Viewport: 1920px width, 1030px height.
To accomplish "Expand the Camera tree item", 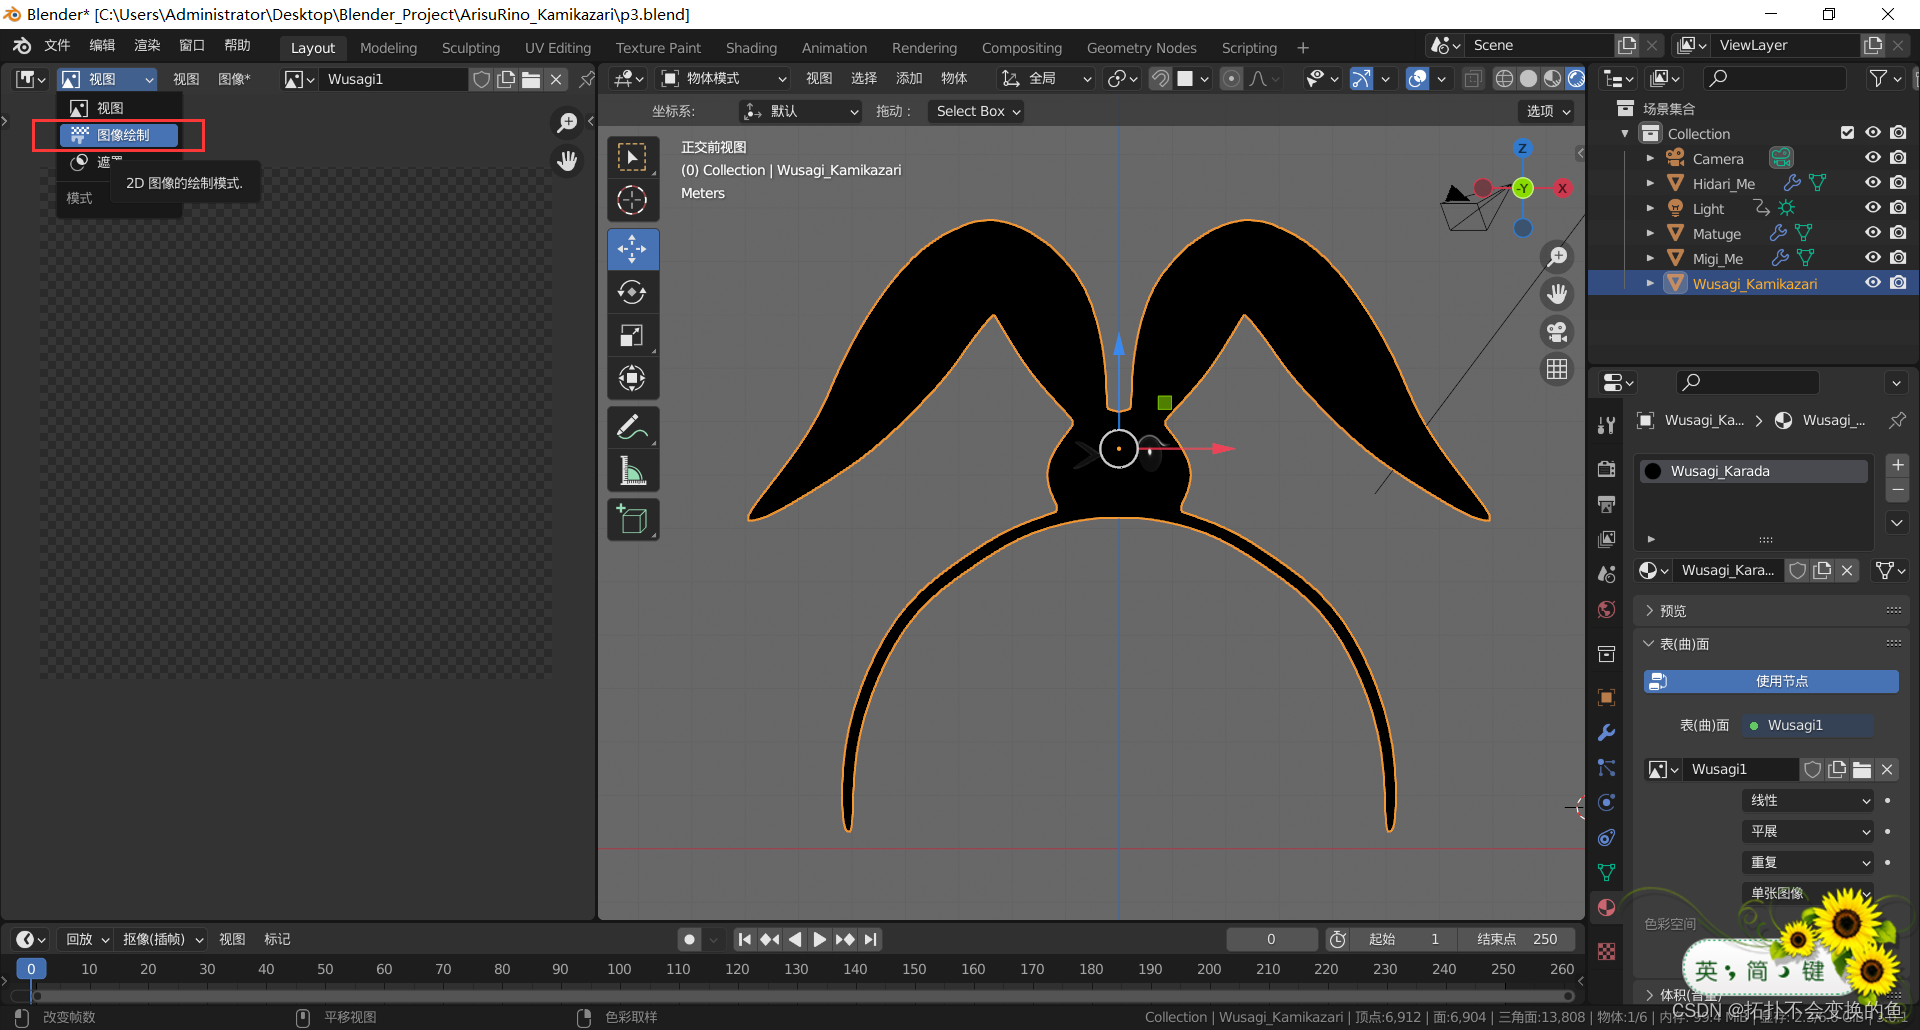I will [1650, 158].
